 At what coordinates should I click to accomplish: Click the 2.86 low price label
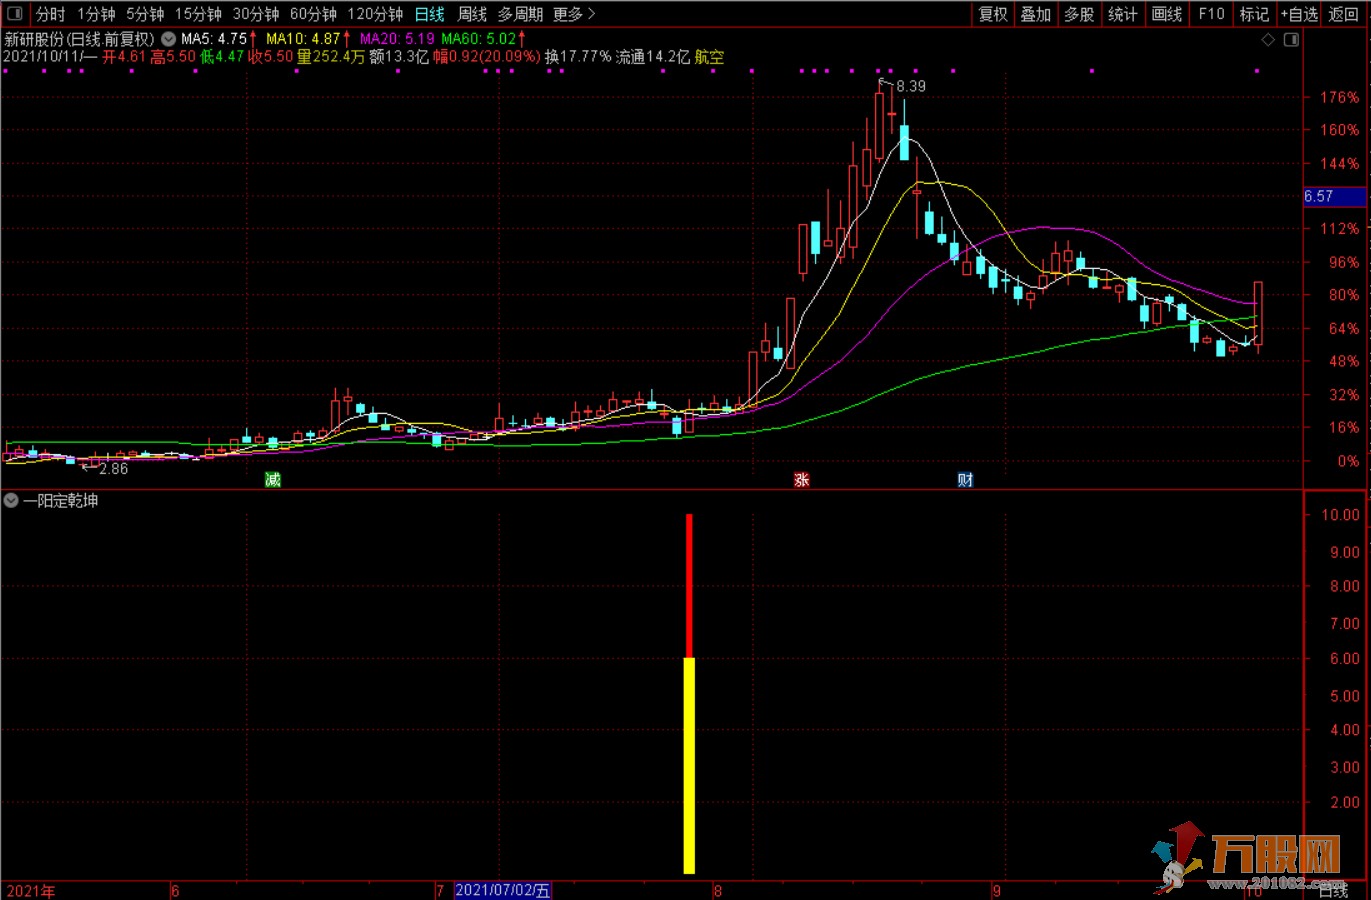click(113, 468)
